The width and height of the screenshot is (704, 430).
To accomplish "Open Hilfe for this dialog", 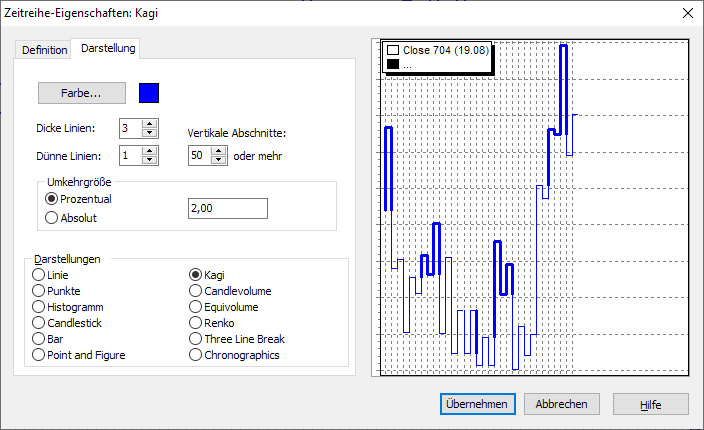I will 651,404.
